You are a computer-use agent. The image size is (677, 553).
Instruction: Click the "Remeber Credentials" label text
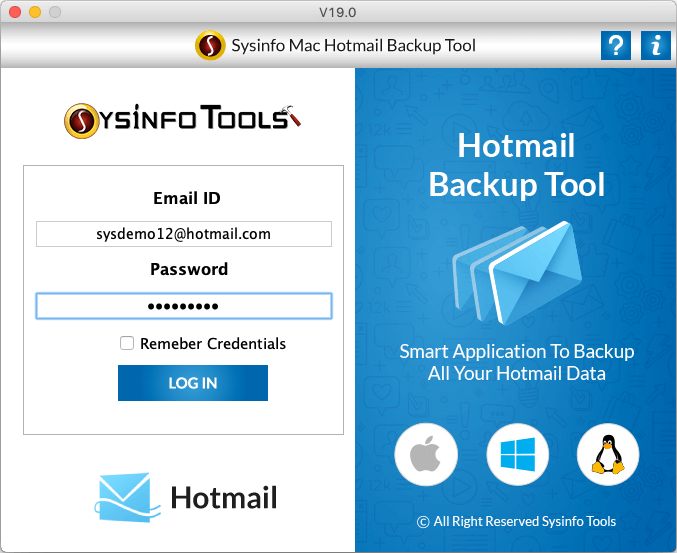pos(213,344)
